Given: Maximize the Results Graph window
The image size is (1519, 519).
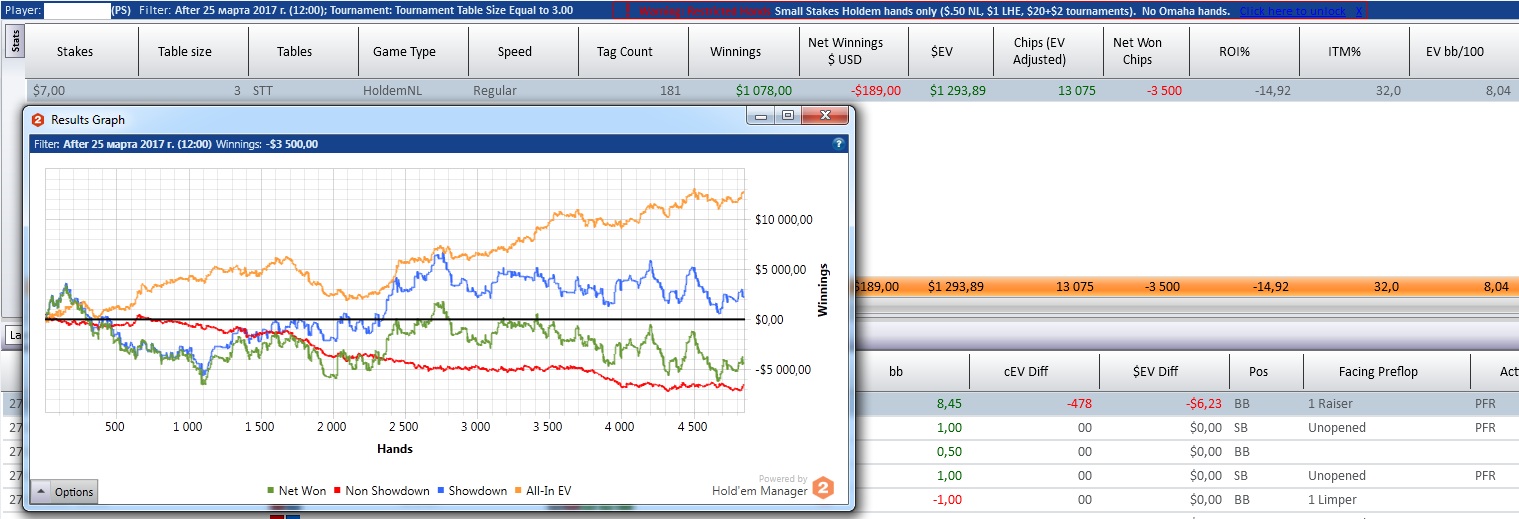Looking at the screenshot, I should [787, 117].
